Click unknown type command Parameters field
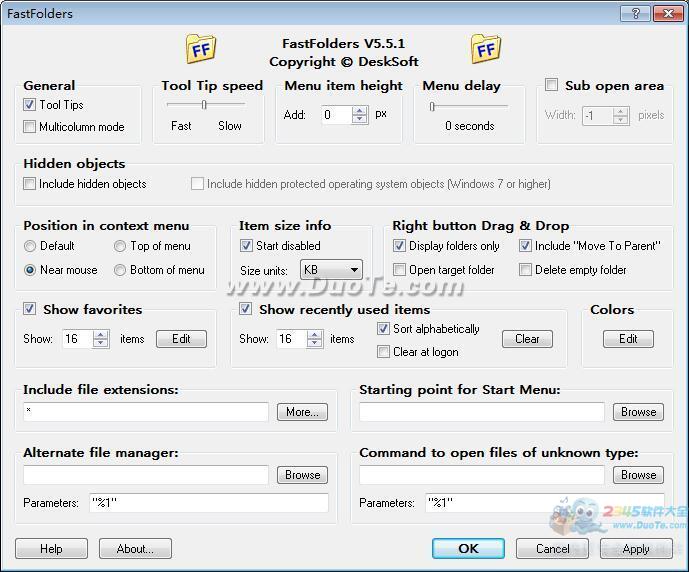Image resolution: width=689 pixels, height=572 pixels. (x=545, y=503)
